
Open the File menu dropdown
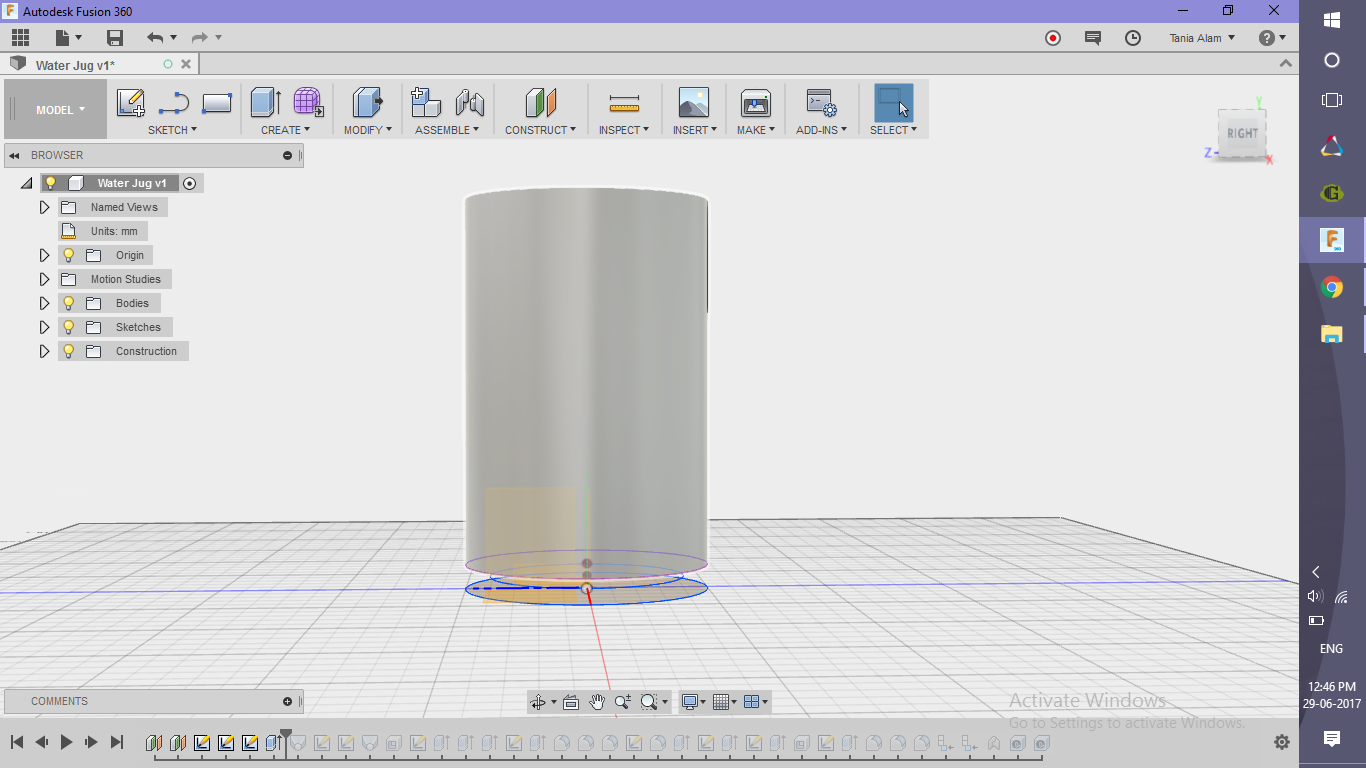(x=68, y=38)
